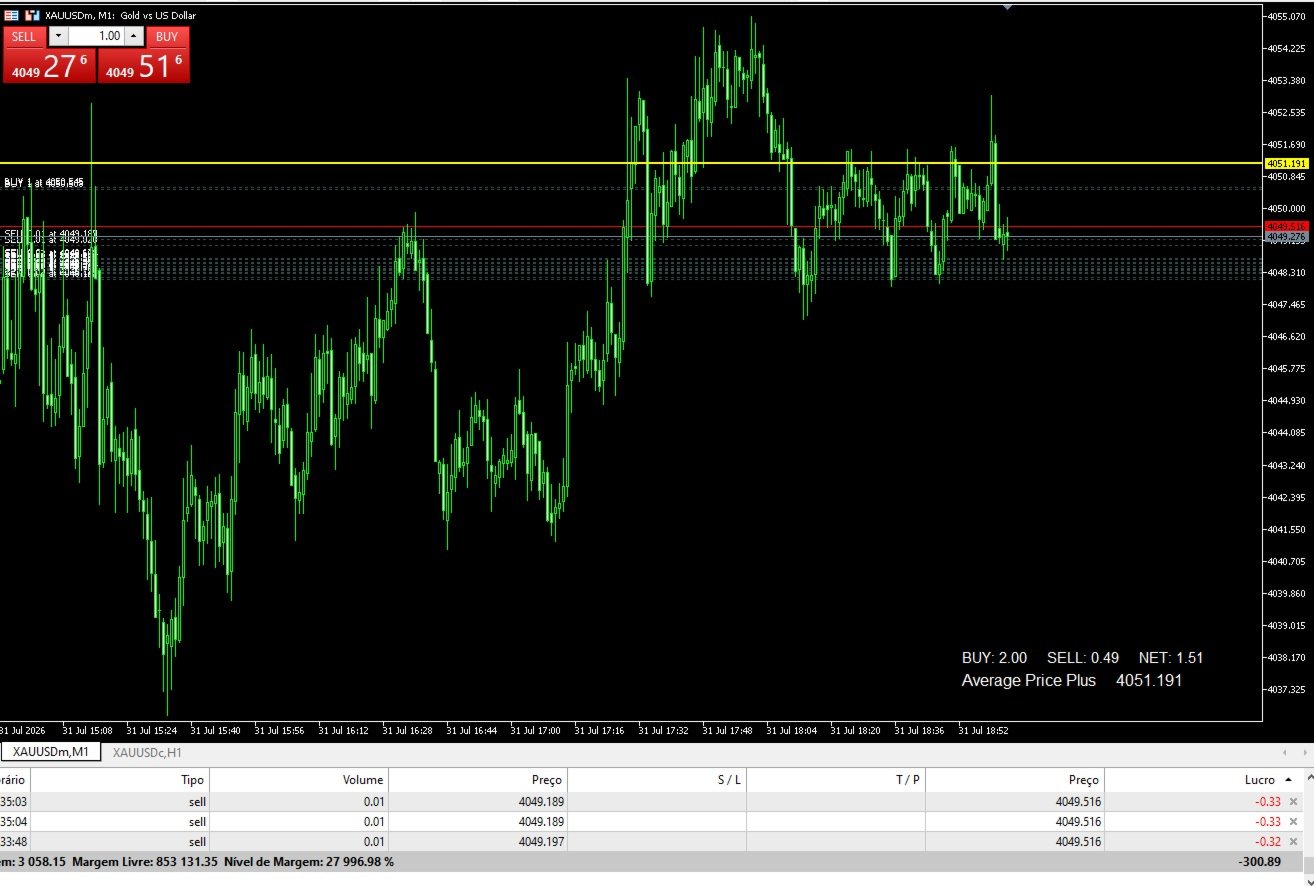The width and height of the screenshot is (1314, 886).
Task: Click the yellow 4051.191 price label
Action: click(1286, 163)
